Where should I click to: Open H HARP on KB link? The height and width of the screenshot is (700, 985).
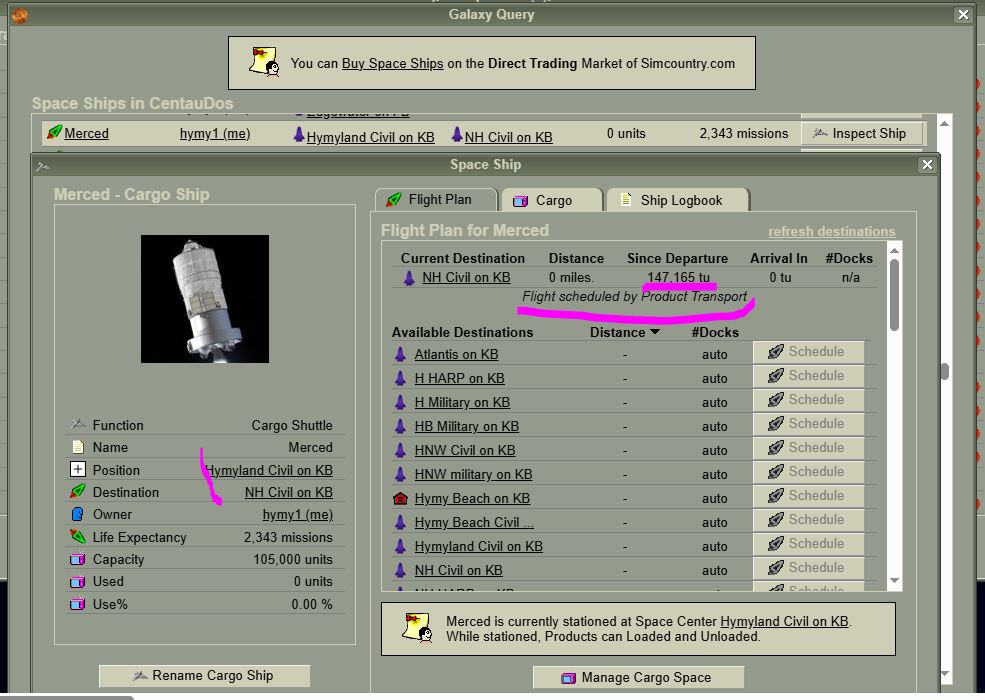(459, 378)
